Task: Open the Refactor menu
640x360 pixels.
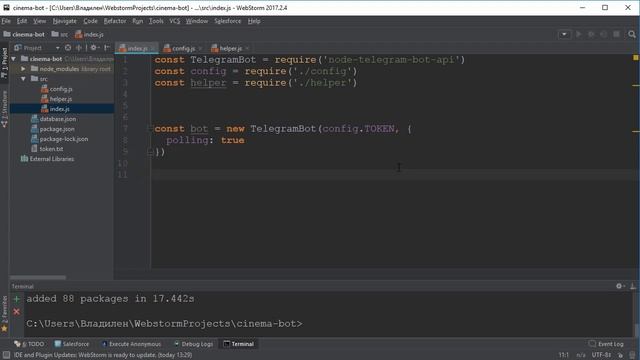Action: [x=115, y=21]
